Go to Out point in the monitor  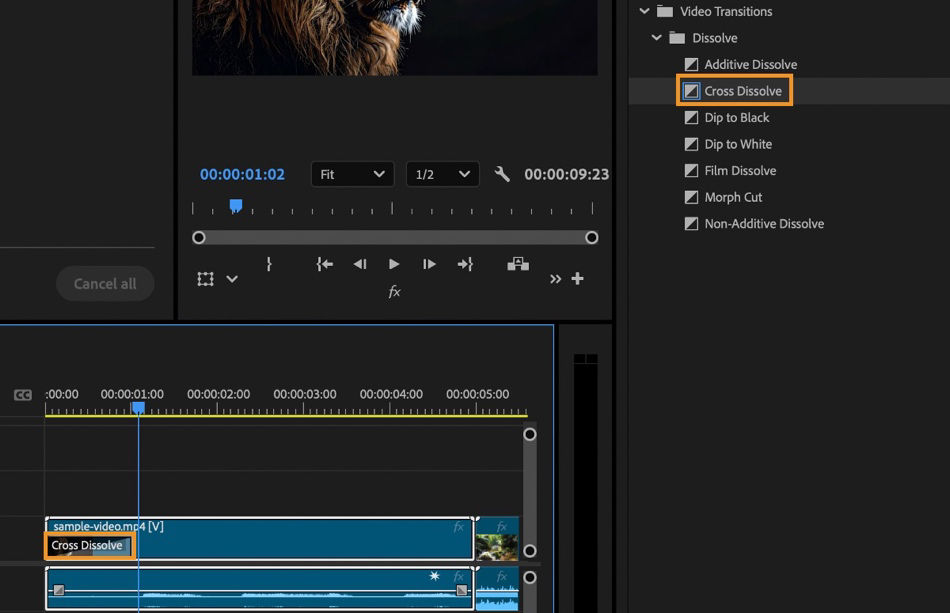click(465, 264)
